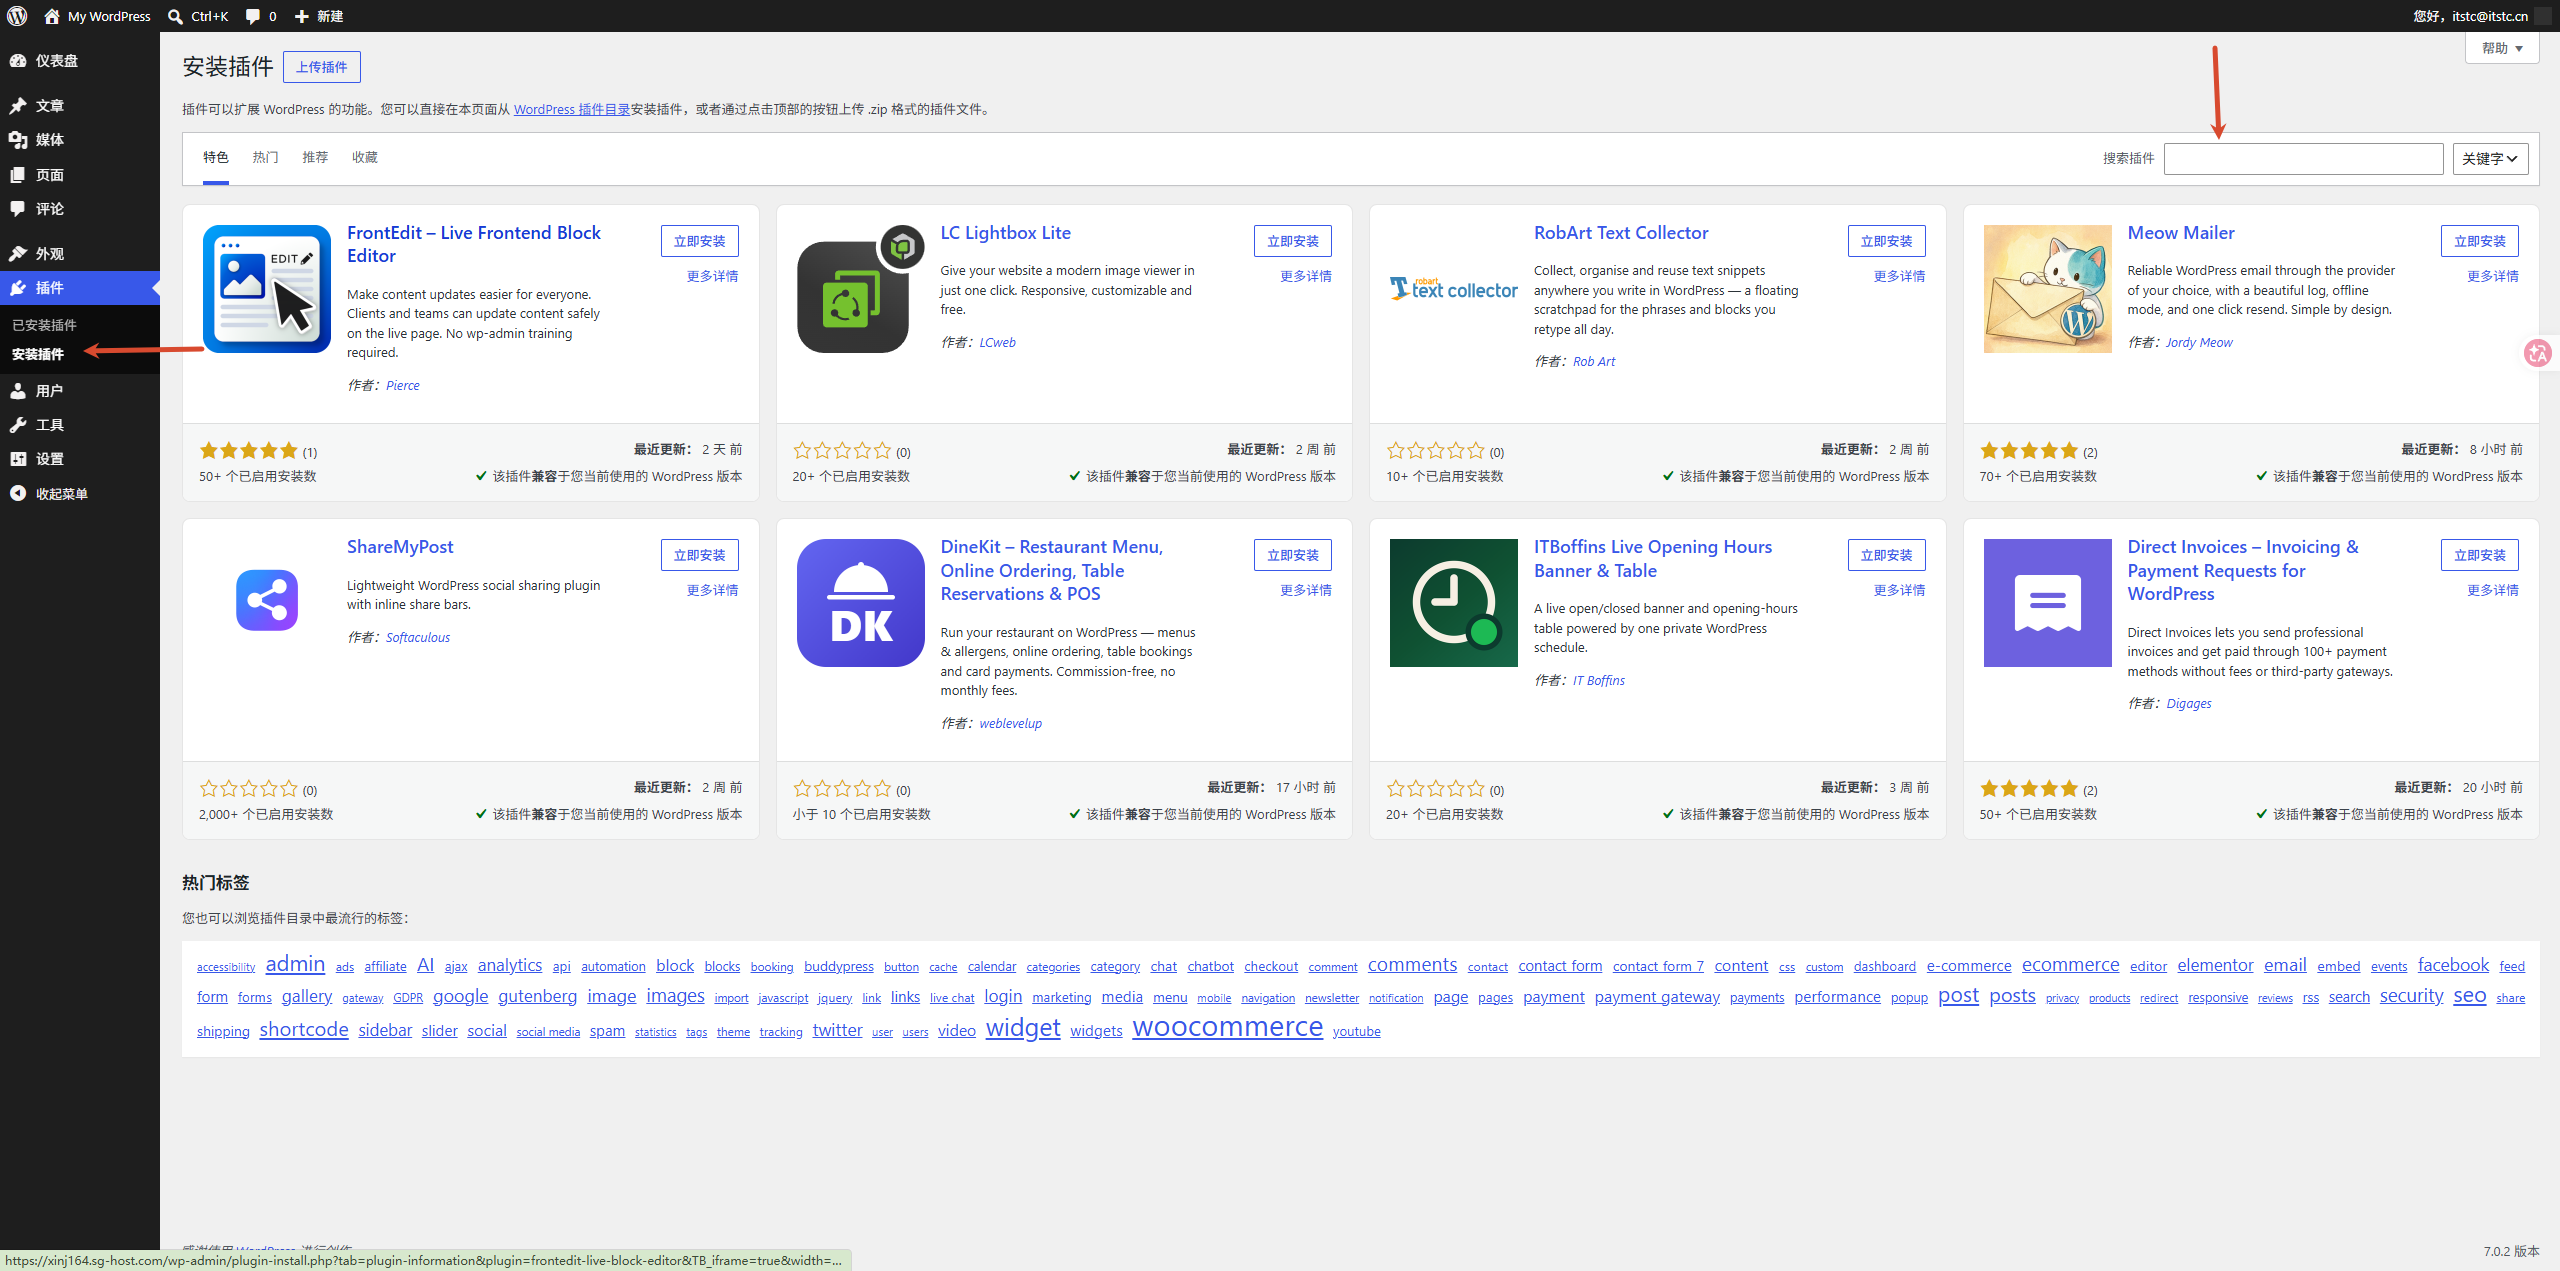Click the LC Lightbox Lite plugin icon

pyautogui.click(x=861, y=289)
